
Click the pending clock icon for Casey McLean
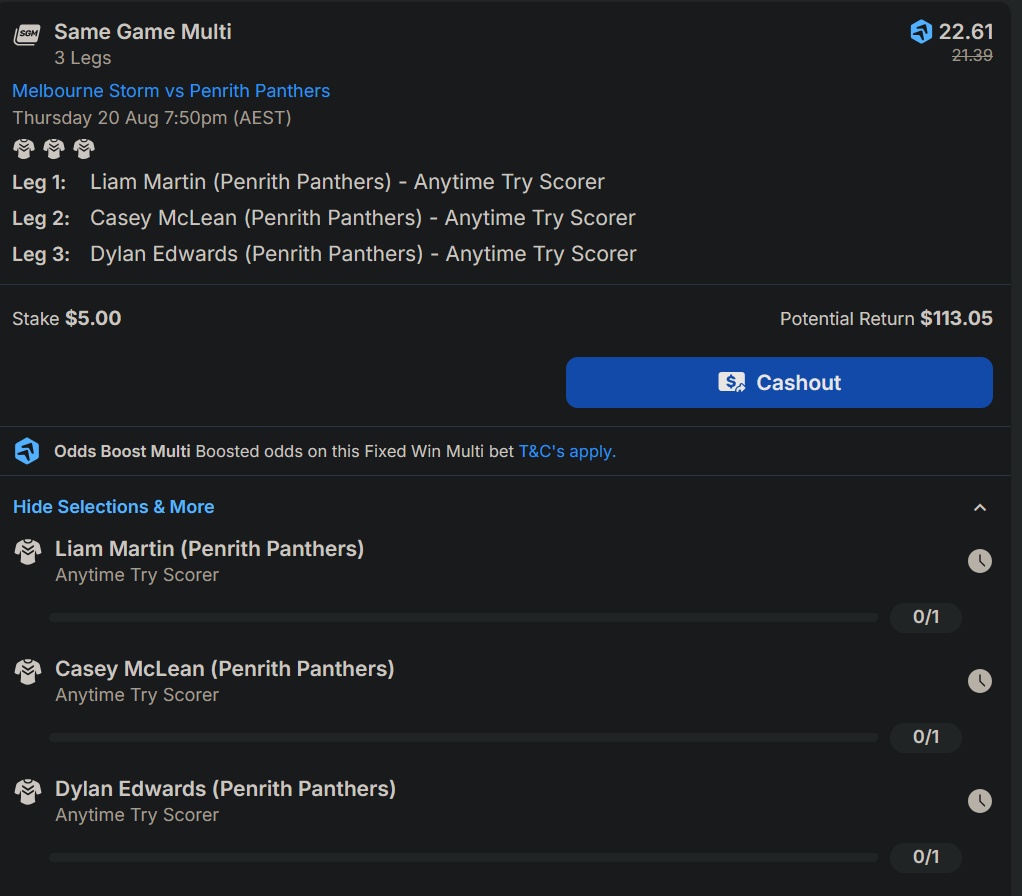[979, 681]
